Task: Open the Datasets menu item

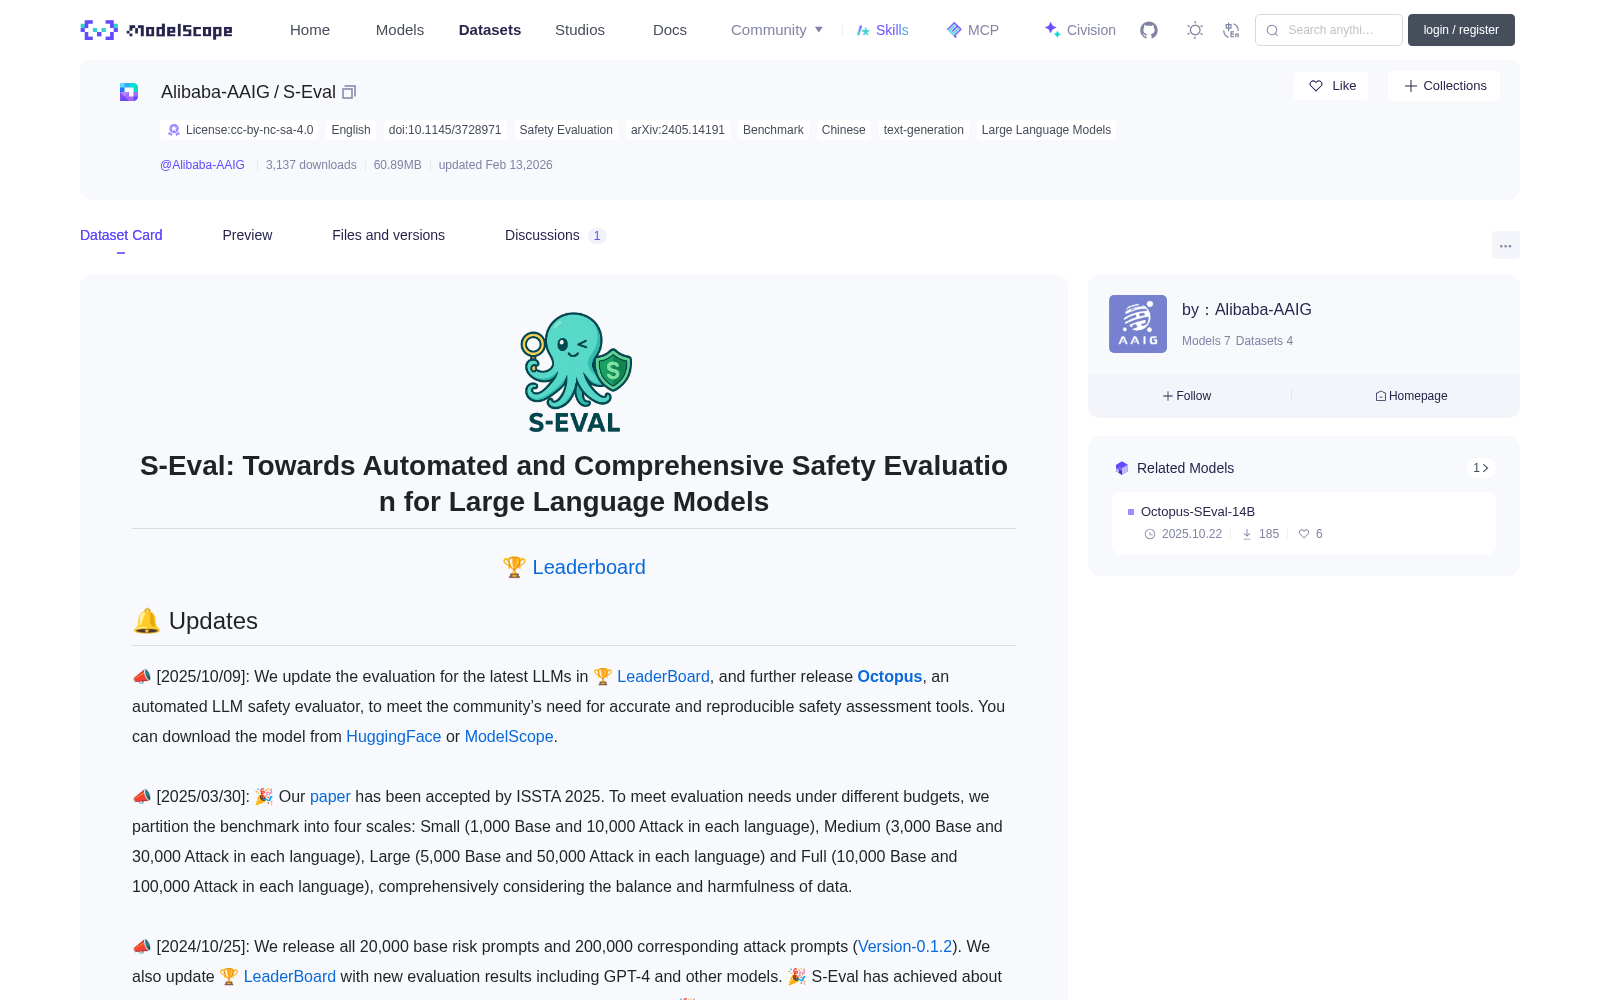Action: click(490, 30)
